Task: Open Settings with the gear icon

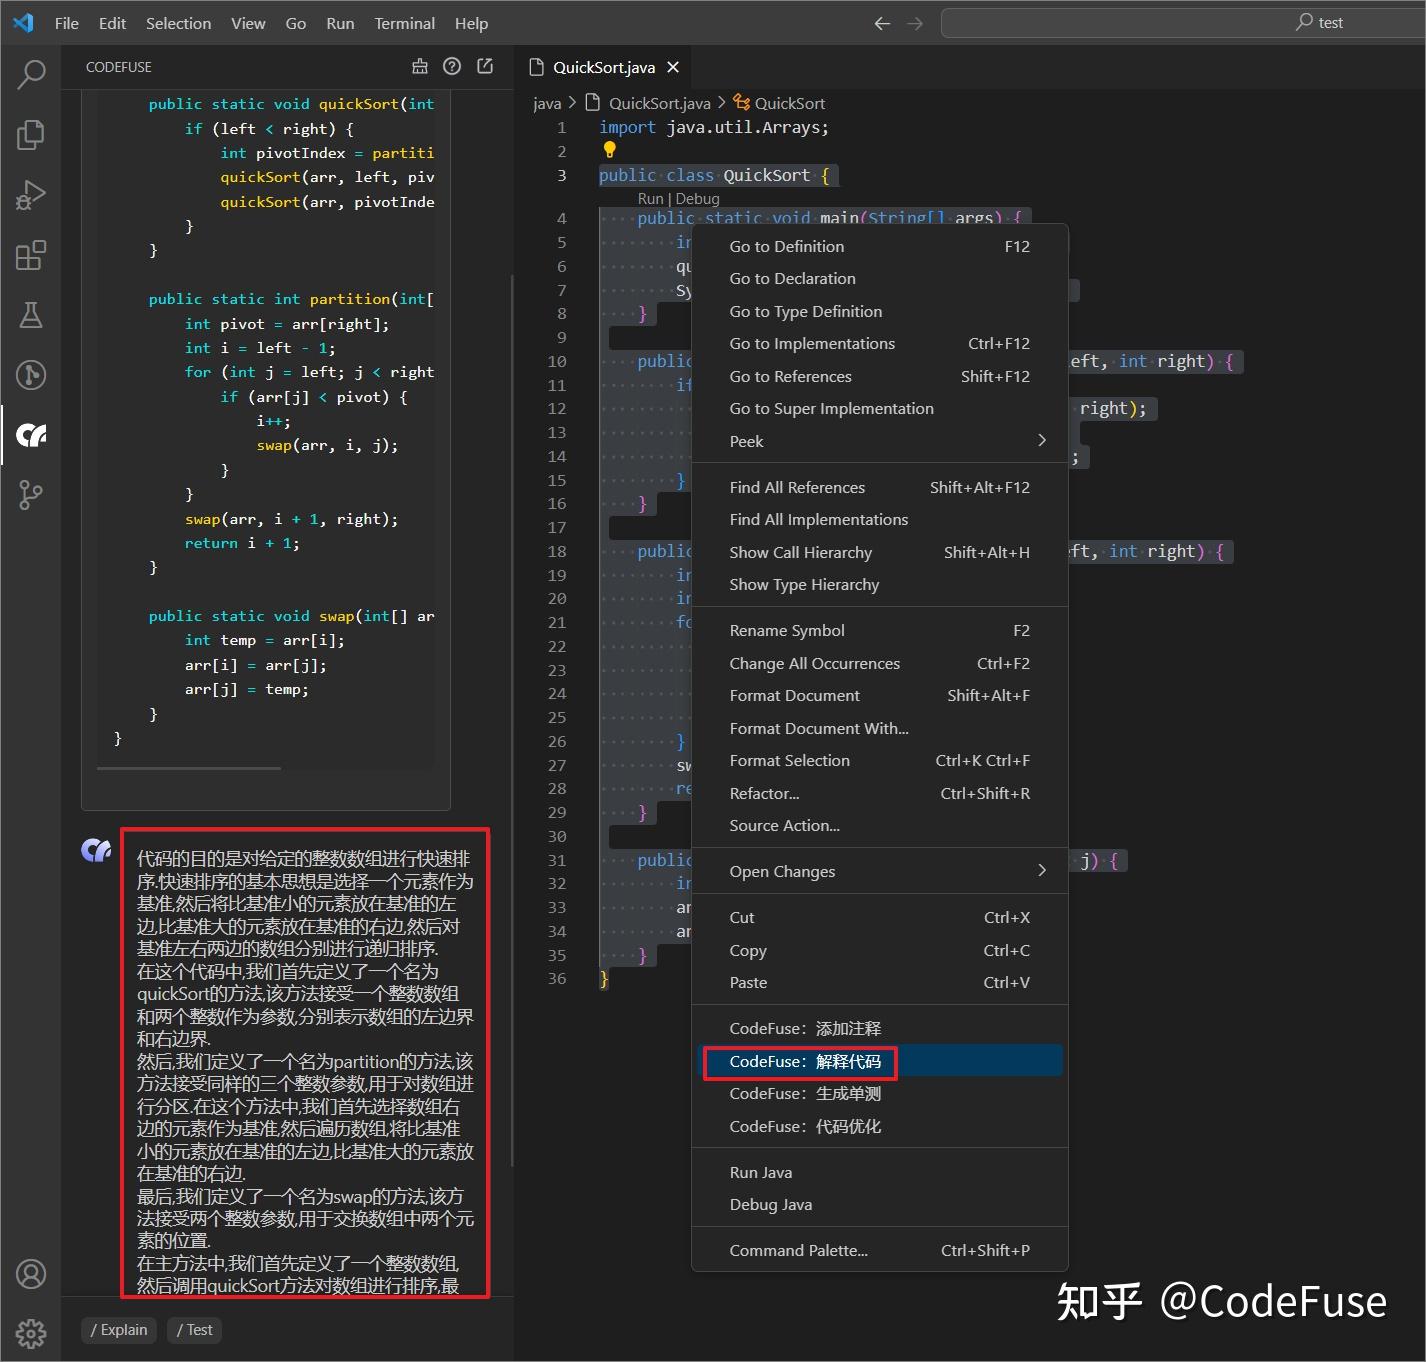Action: coord(31,1333)
